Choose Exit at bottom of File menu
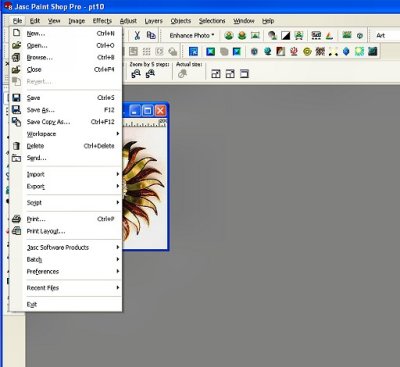 [x=66, y=304]
